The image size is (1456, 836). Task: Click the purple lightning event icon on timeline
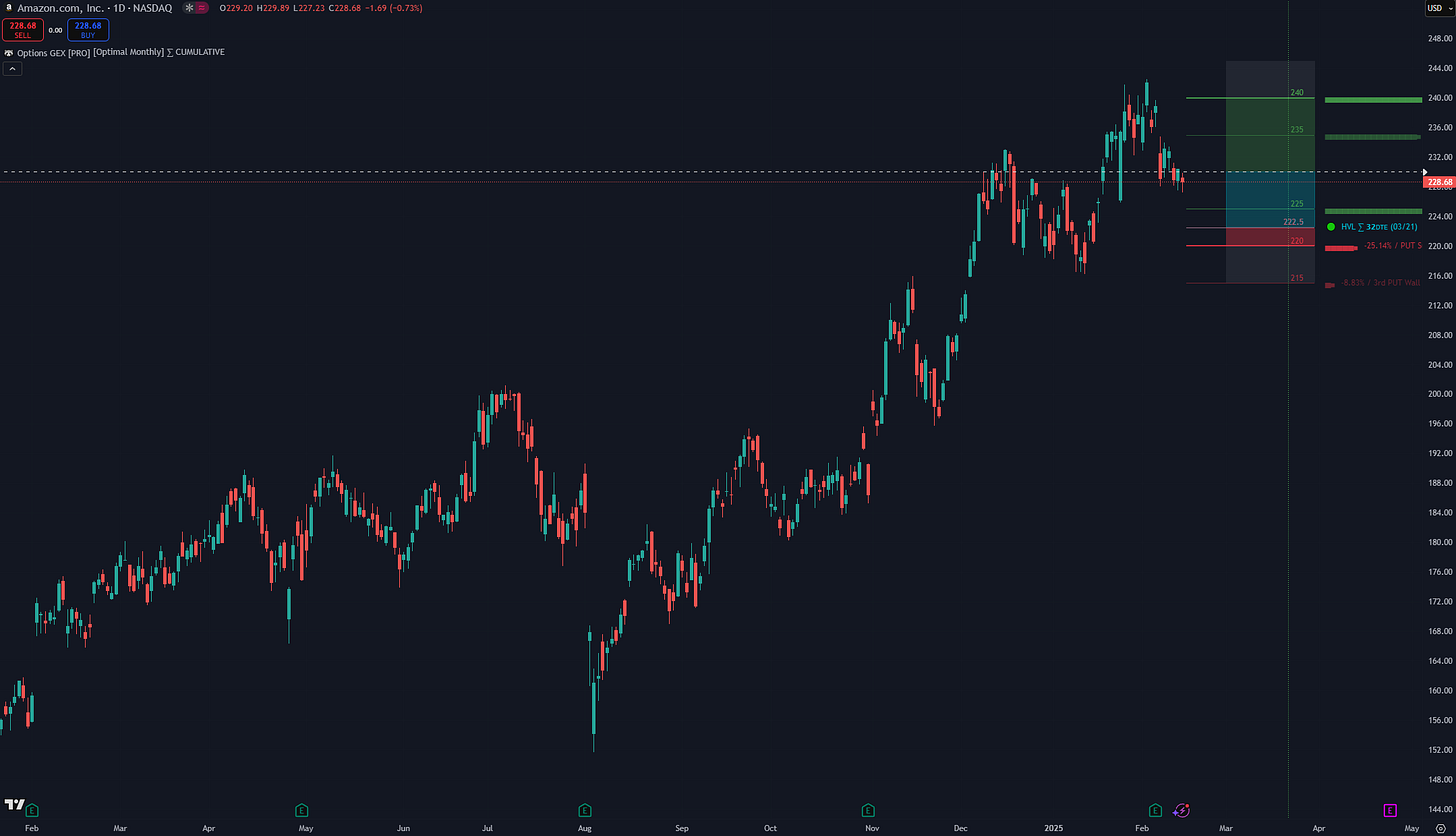(x=1181, y=809)
